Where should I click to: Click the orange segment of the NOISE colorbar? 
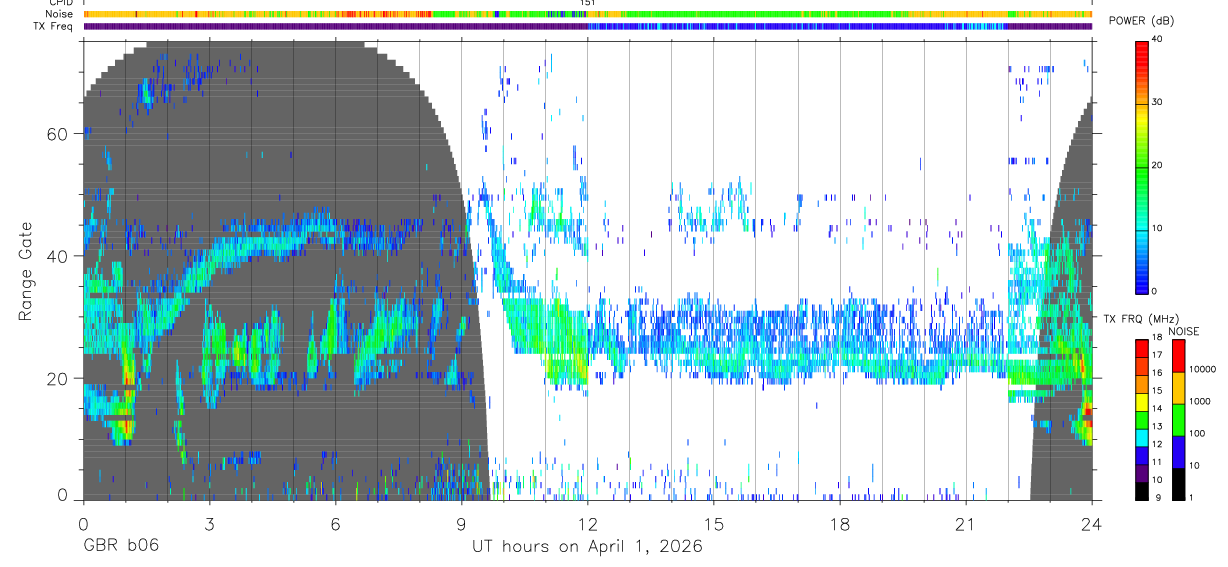(1178, 387)
